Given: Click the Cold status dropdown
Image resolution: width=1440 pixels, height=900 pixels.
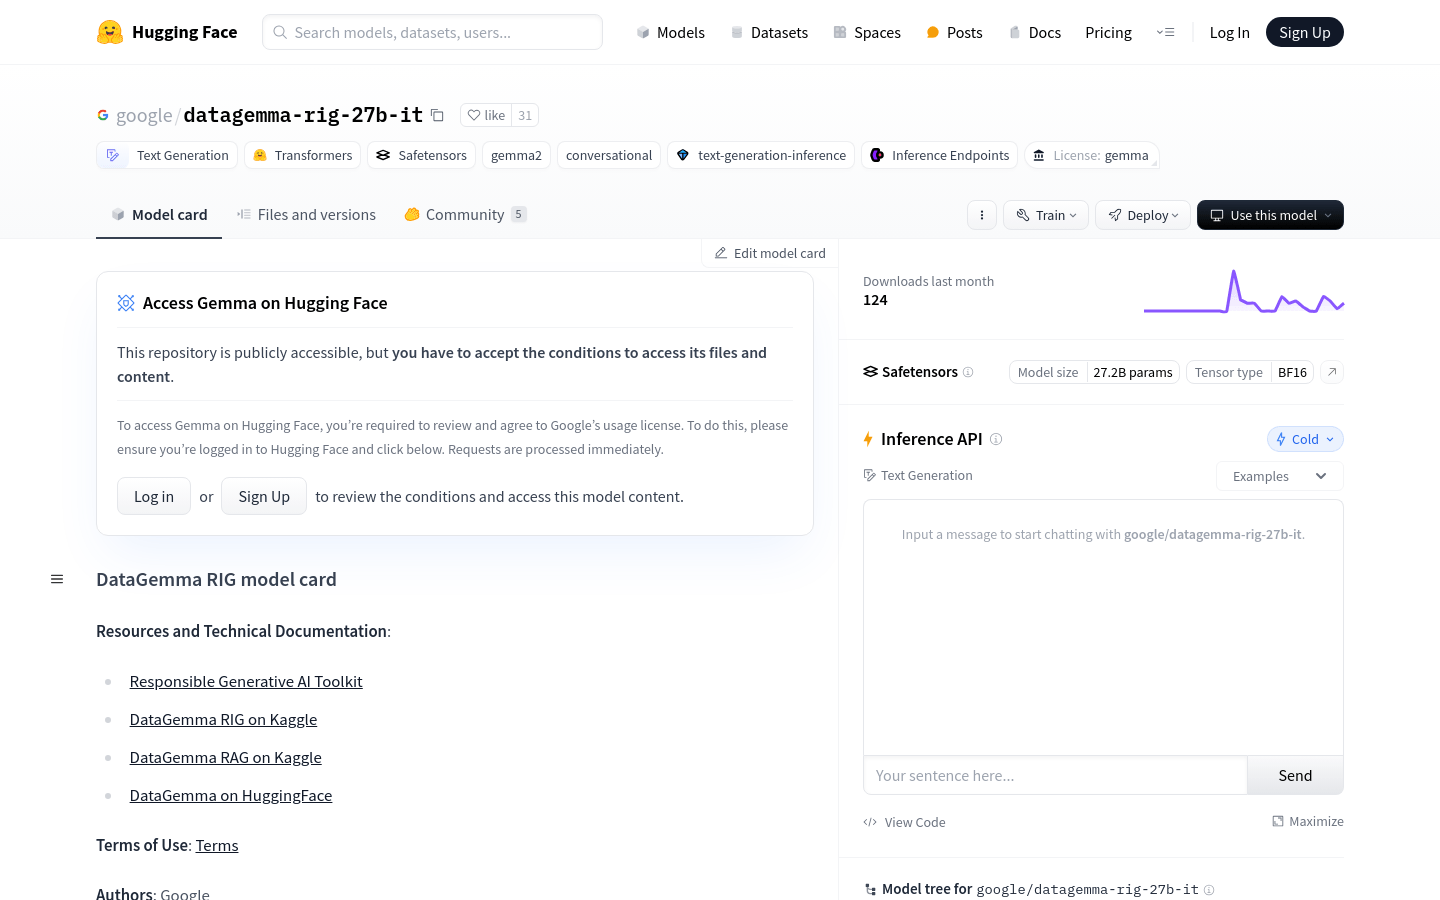Looking at the screenshot, I should [1305, 439].
